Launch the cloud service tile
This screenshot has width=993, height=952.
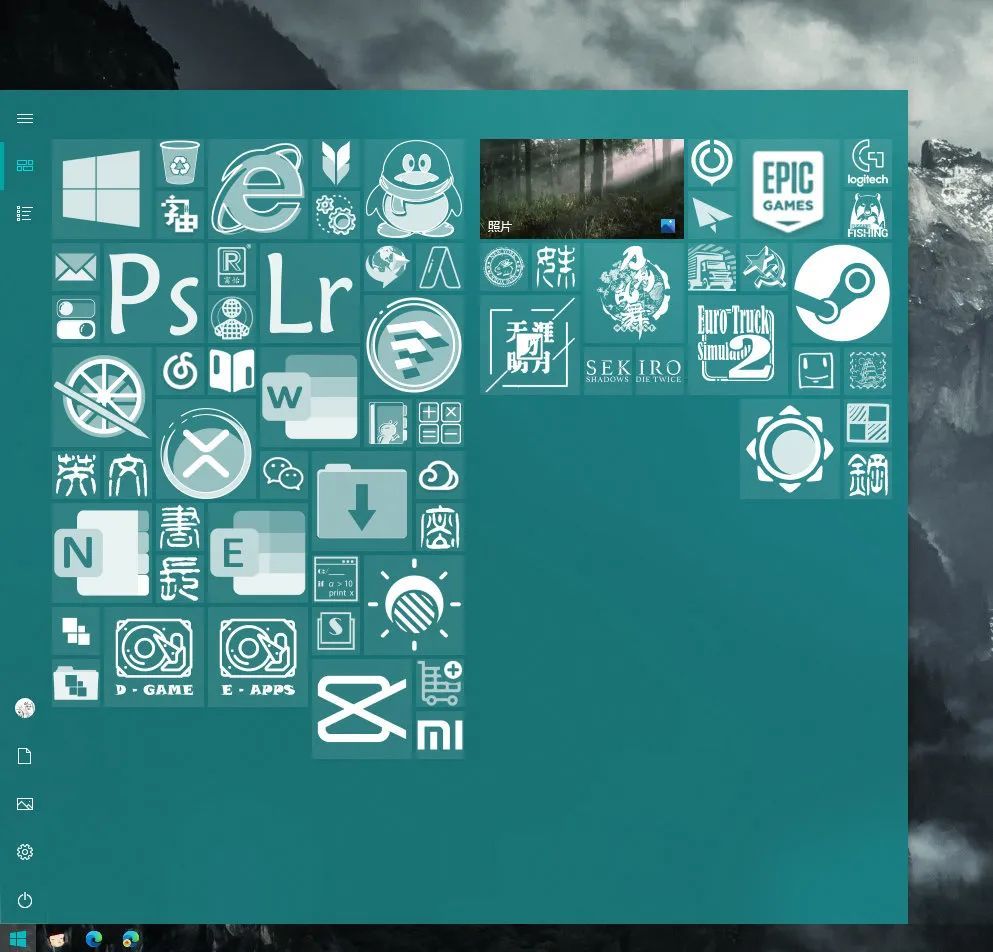(440, 475)
